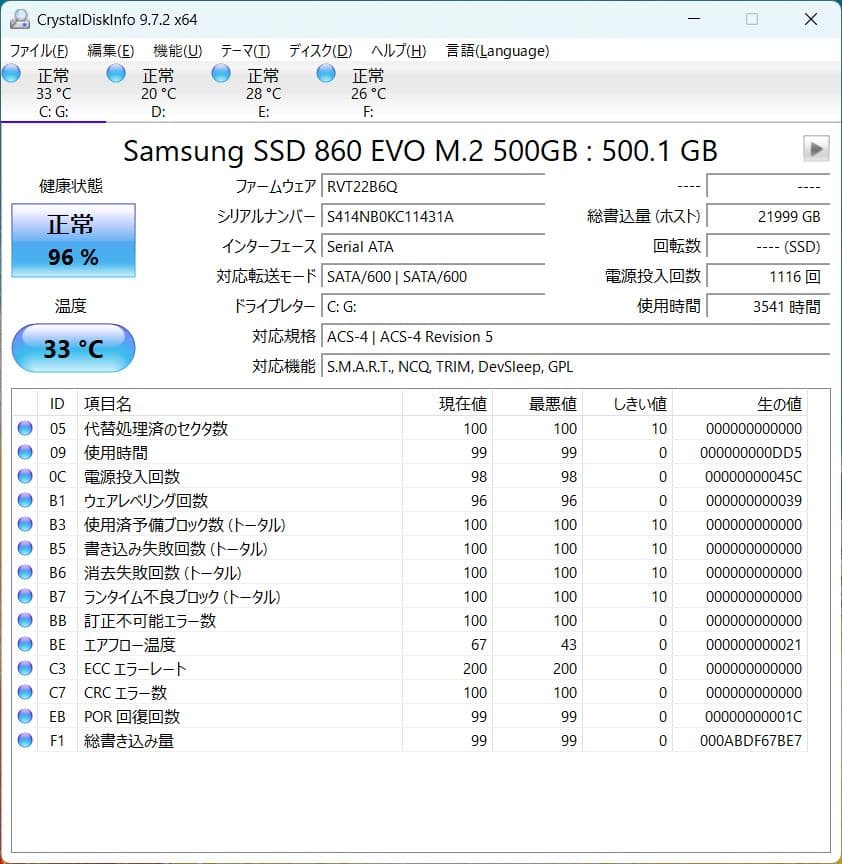Click the 33°C temperature gauge
This screenshot has width=842, height=864.
coord(72,348)
